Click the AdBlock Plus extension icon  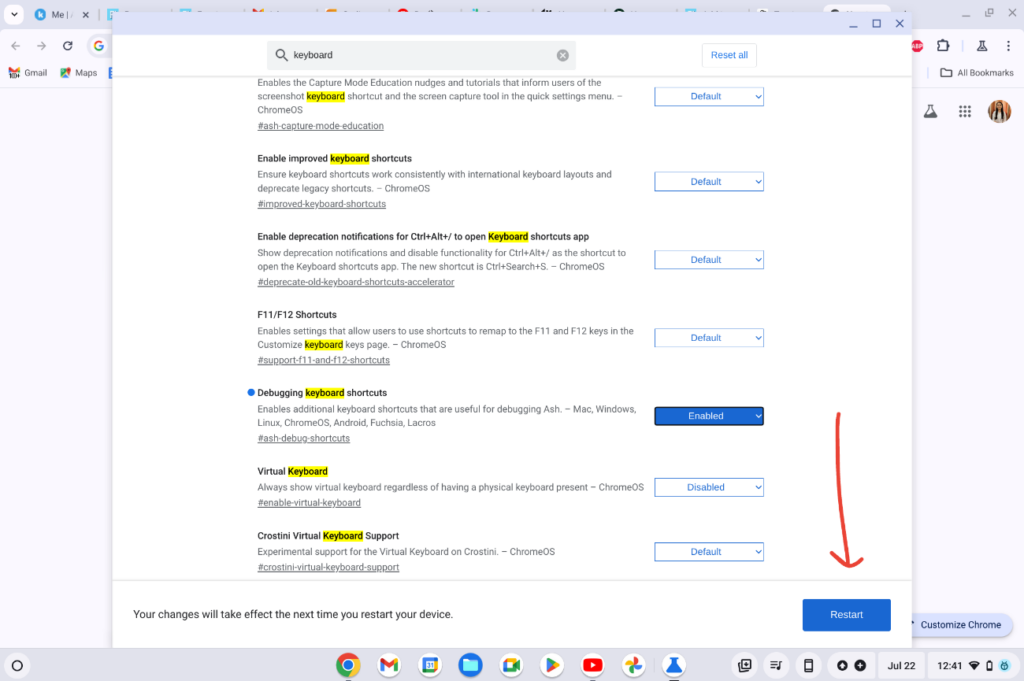(x=916, y=45)
